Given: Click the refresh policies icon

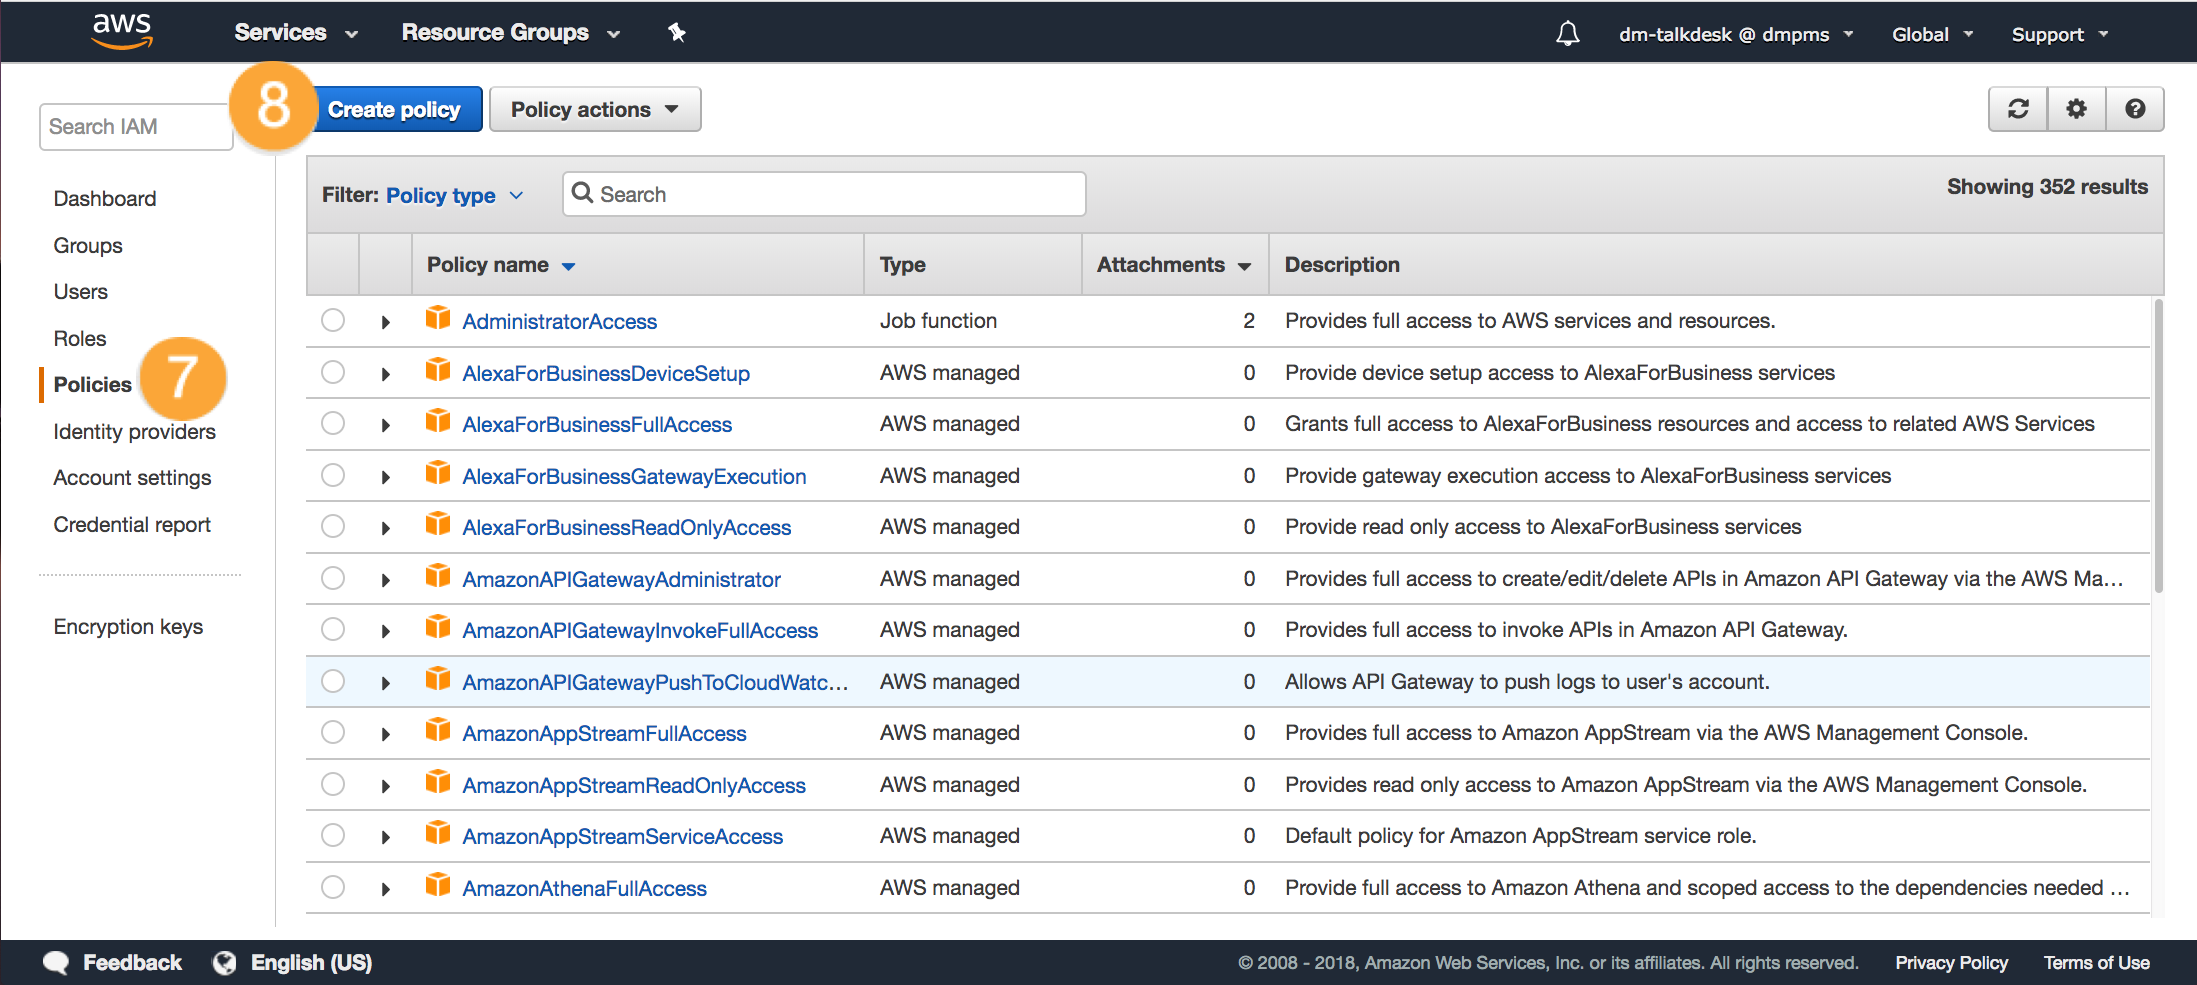Looking at the screenshot, I should [2018, 109].
